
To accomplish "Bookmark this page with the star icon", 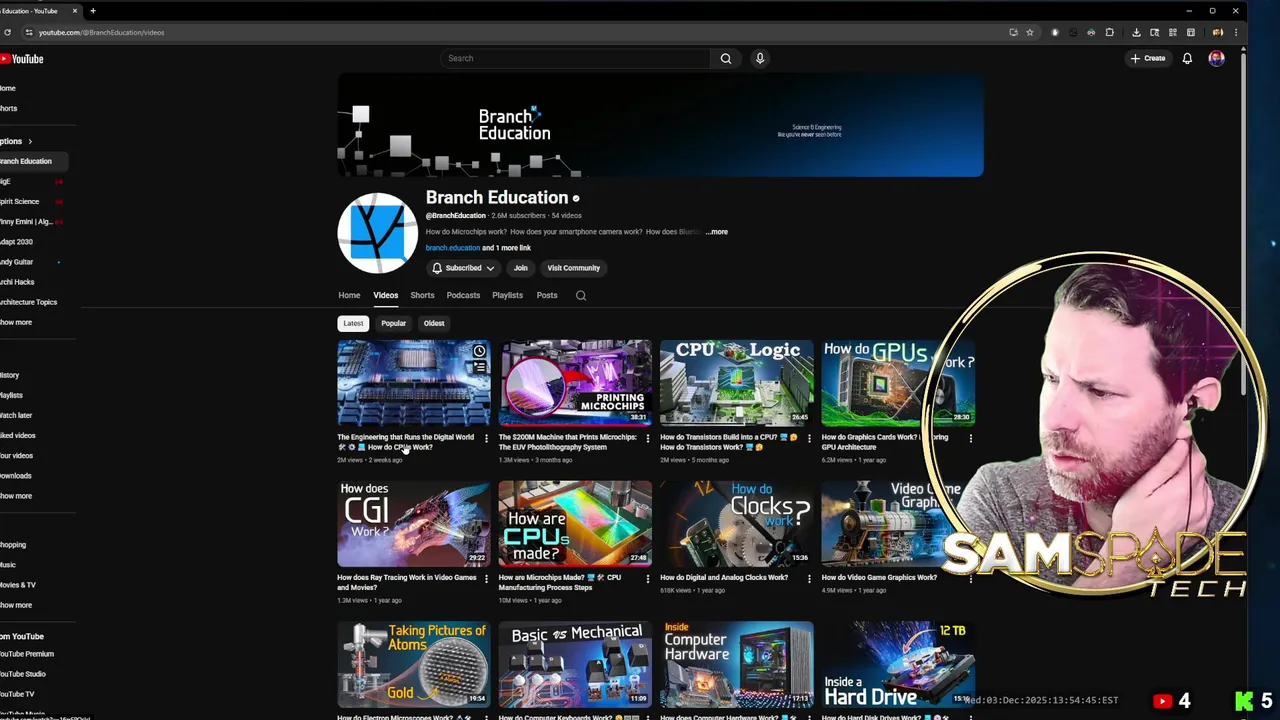I will pyautogui.click(x=1030, y=32).
